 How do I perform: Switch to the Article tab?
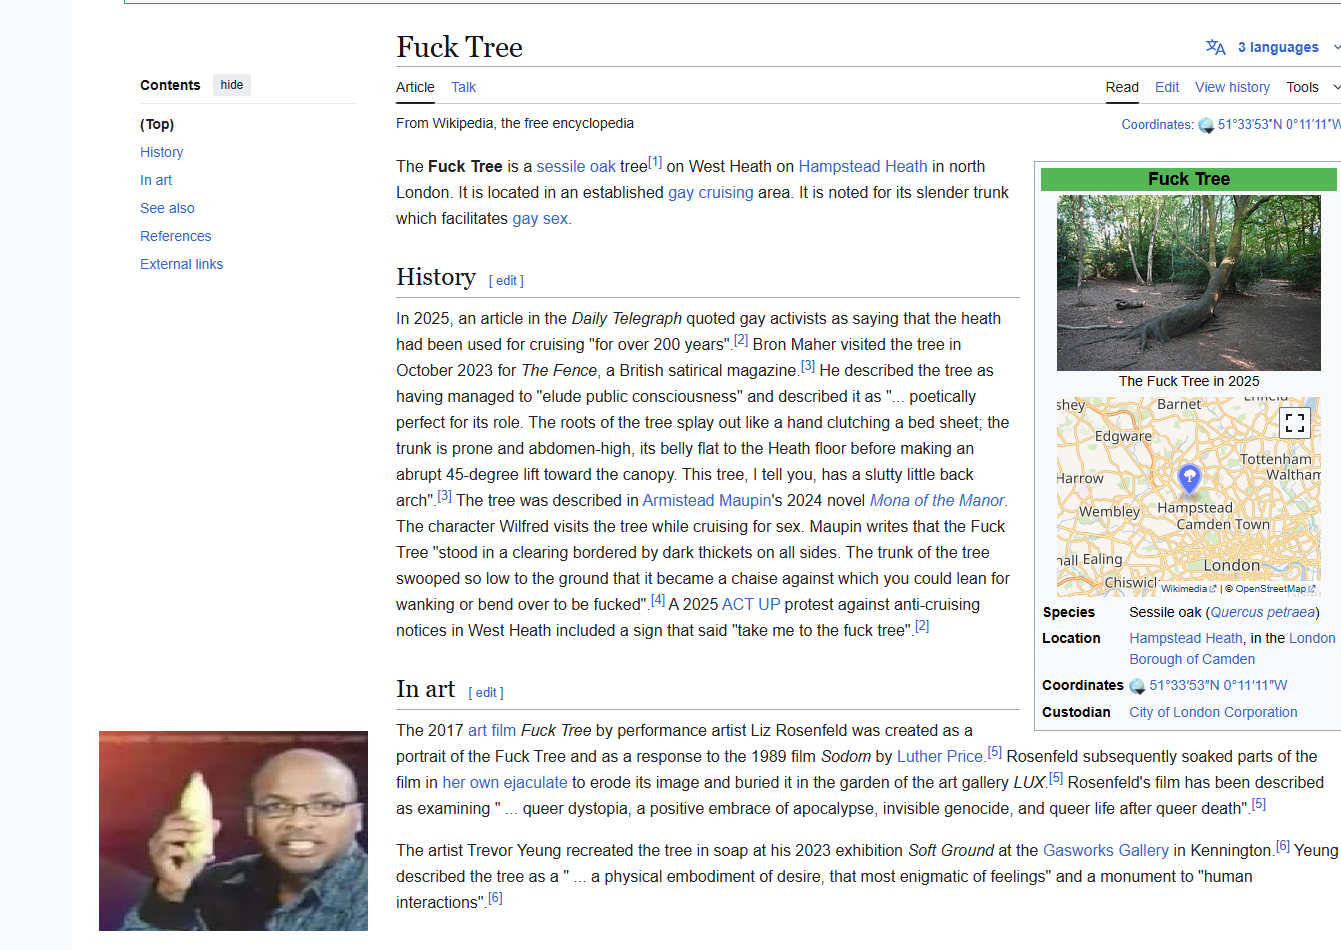coord(415,87)
